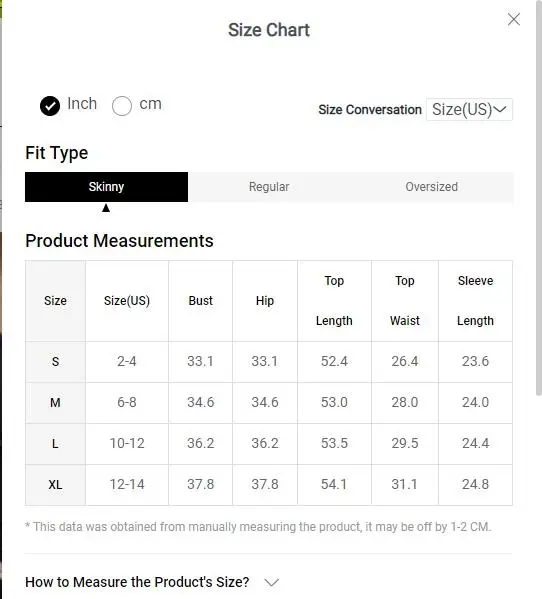542x599 pixels.
Task: Click the Size Conversation label
Action: pyautogui.click(x=370, y=110)
